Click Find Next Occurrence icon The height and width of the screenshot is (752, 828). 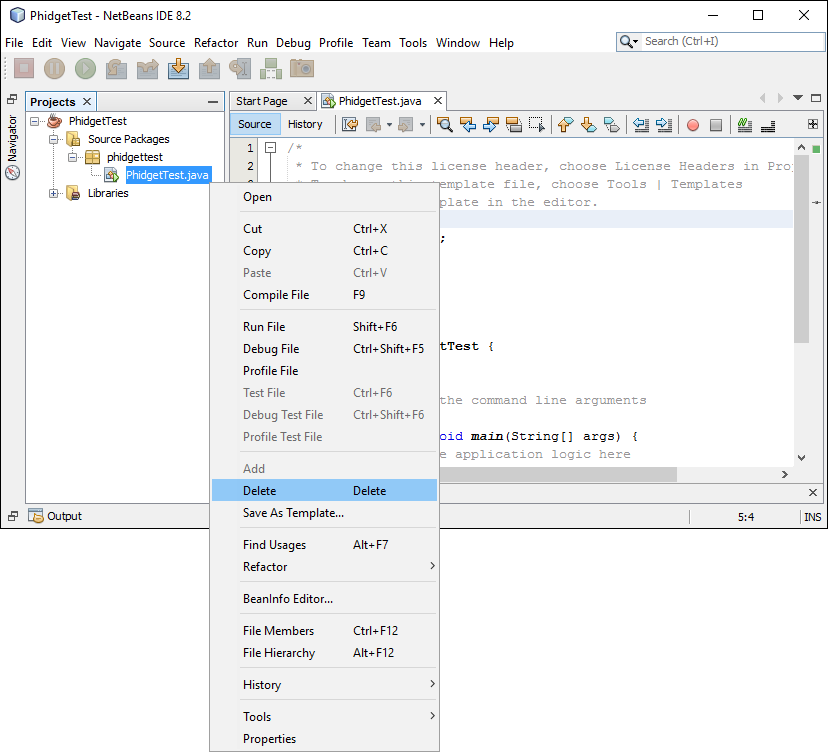coord(491,125)
